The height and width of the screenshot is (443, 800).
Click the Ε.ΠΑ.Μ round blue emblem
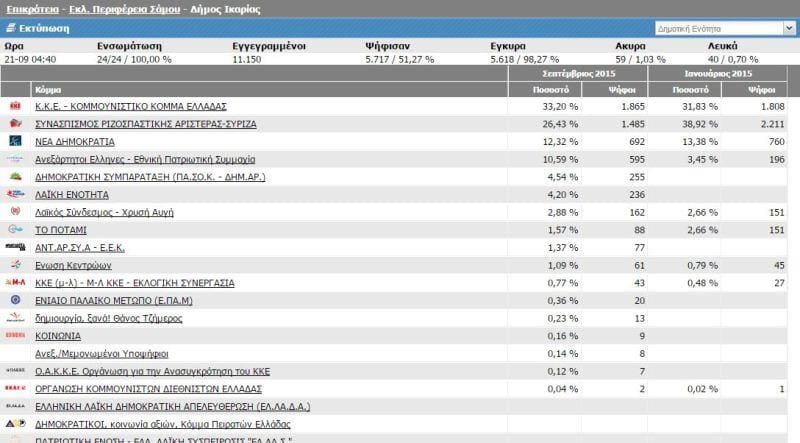point(15,300)
